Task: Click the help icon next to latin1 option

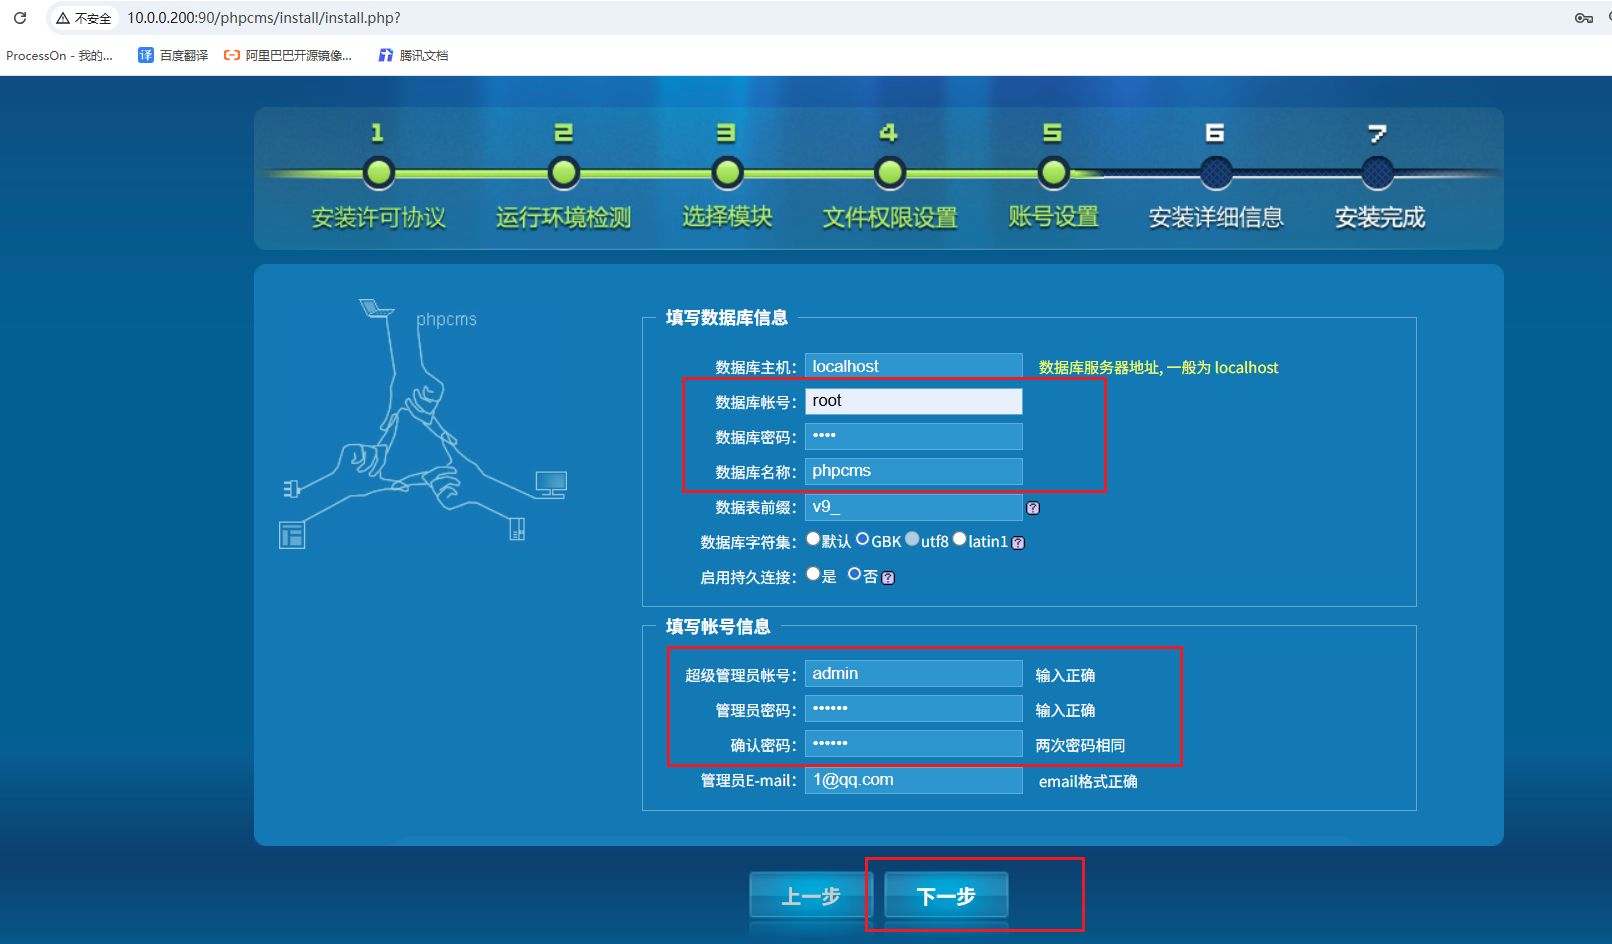Action: pos(1018,541)
